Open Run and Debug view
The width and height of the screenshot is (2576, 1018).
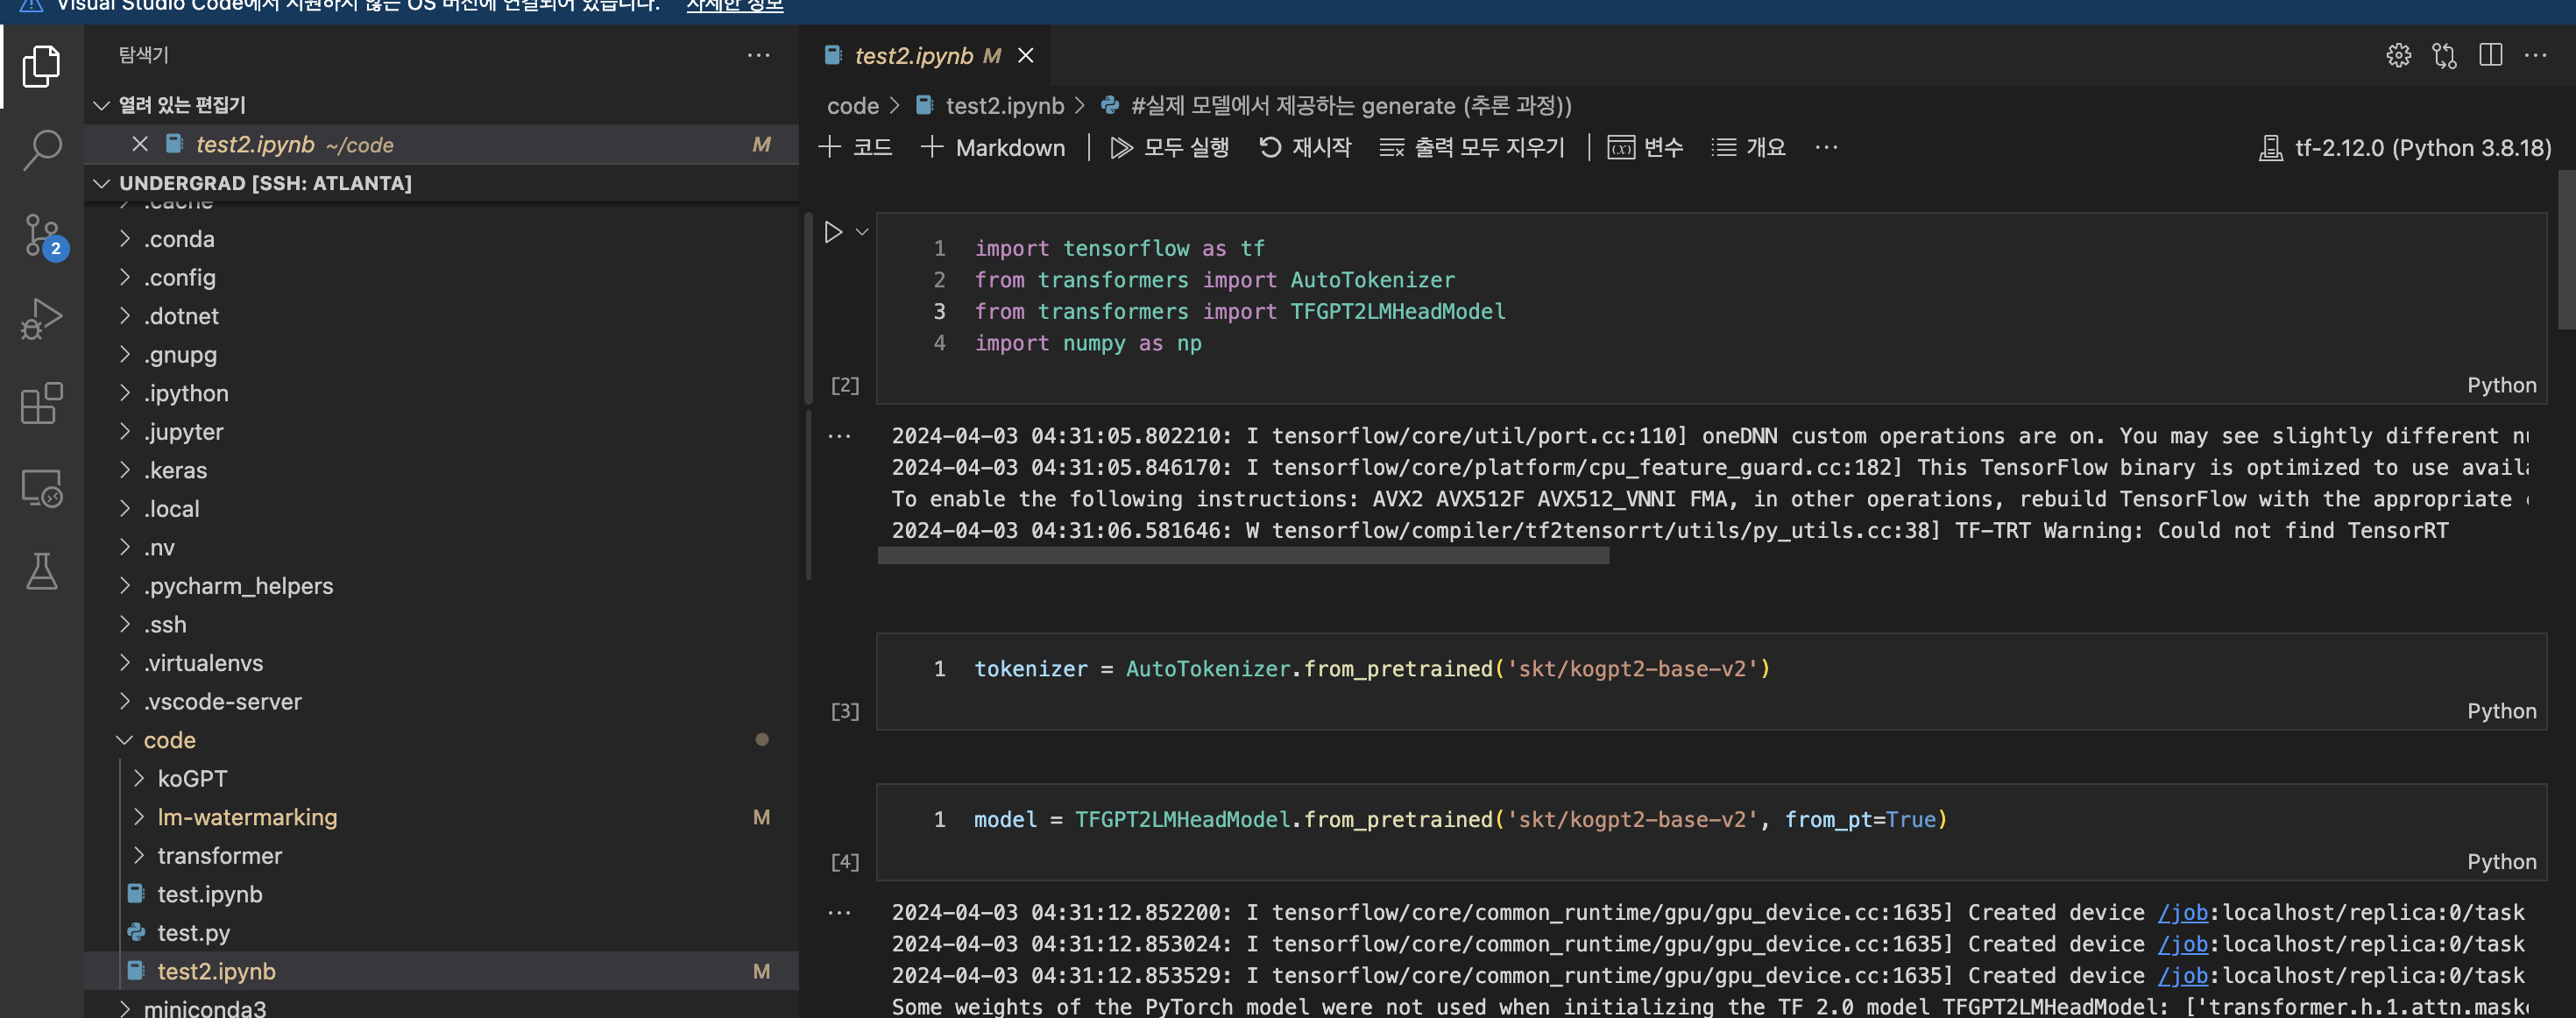pyautogui.click(x=41, y=319)
